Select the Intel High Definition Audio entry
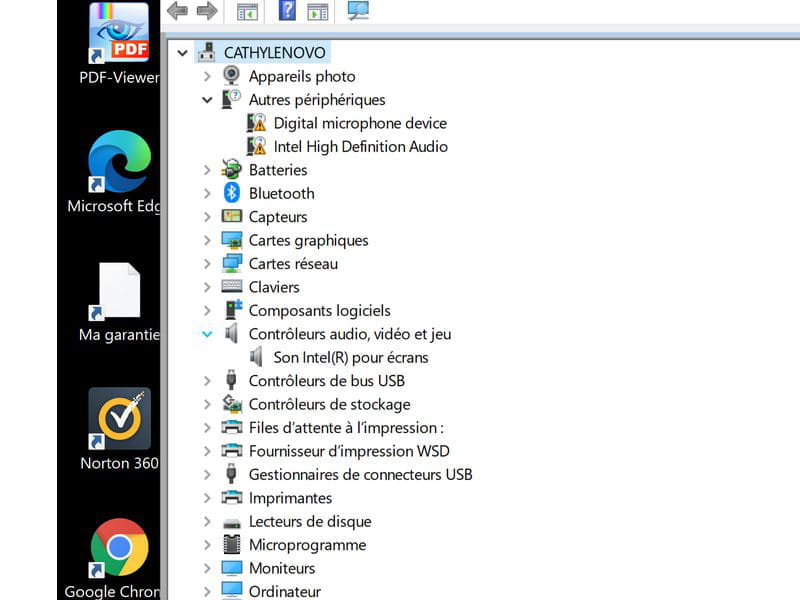The height and width of the screenshot is (600, 800). [361, 147]
